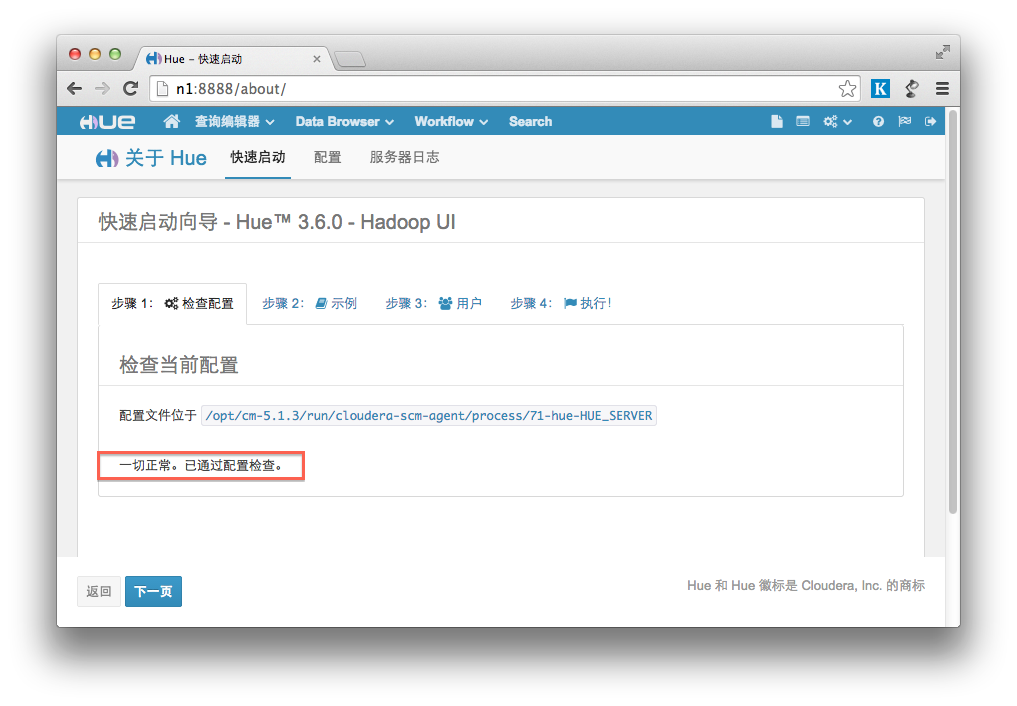Click the Hue logo in navbar
Image resolution: width=1017 pixels, height=706 pixels.
click(x=107, y=122)
